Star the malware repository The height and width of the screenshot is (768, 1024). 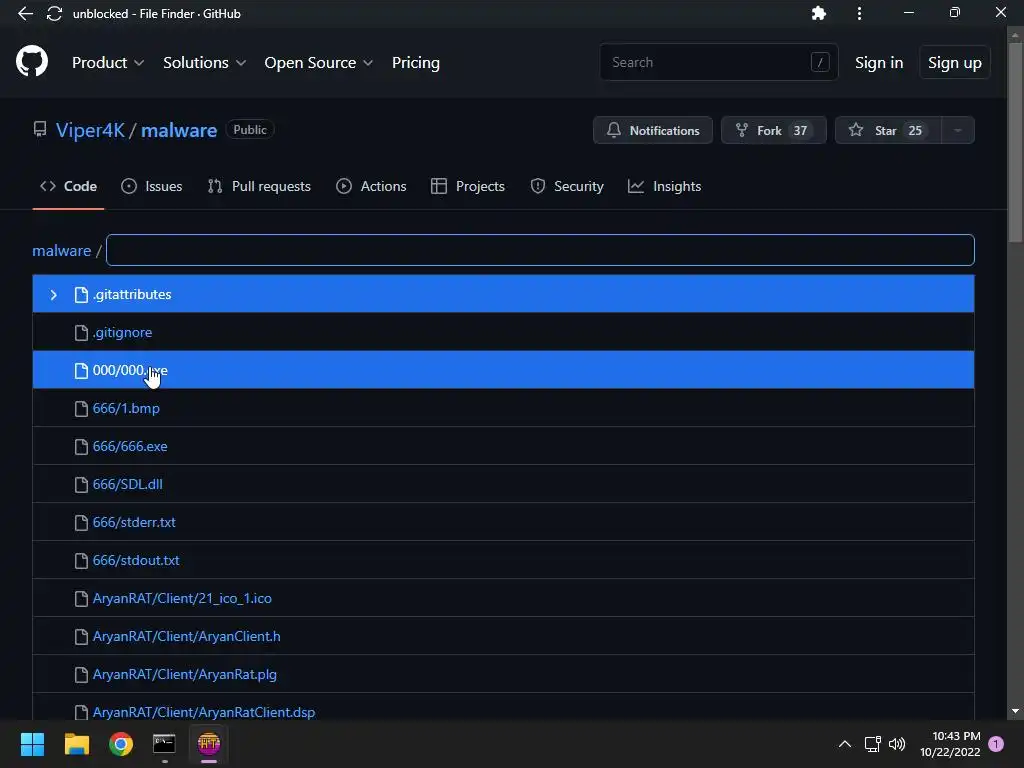[x=888, y=130]
